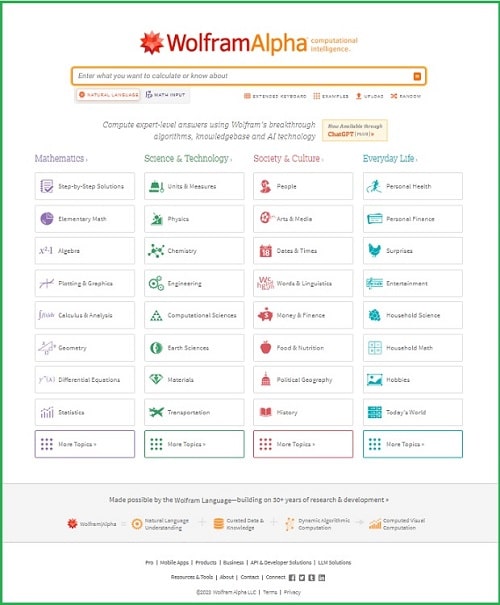This screenshot has width=500, height=605.
Task: Open the People tile
Action: tap(303, 186)
